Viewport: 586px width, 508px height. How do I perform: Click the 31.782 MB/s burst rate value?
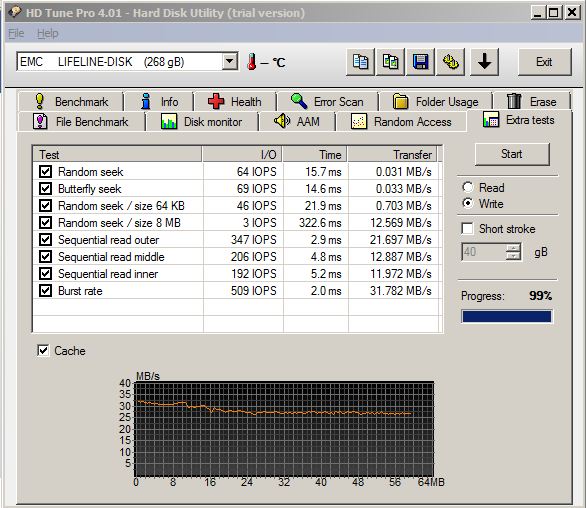[x=401, y=290]
